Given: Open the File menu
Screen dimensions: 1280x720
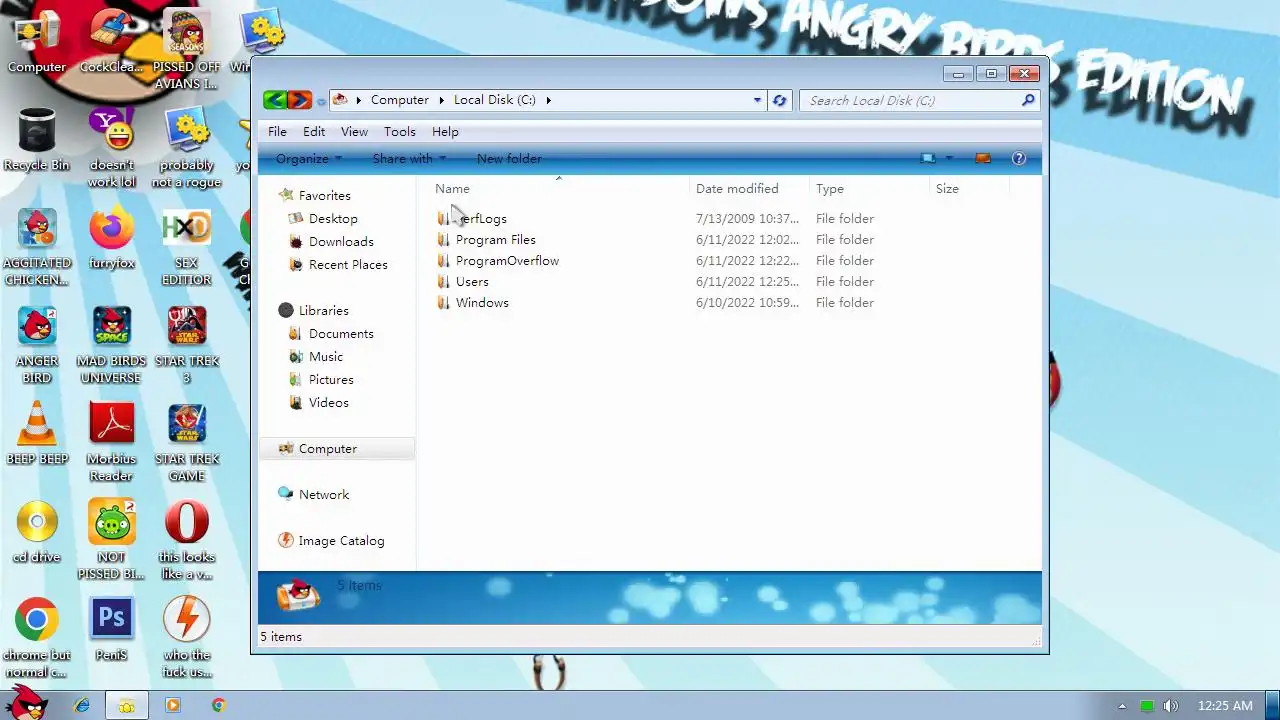Looking at the screenshot, I should [277, 131].
